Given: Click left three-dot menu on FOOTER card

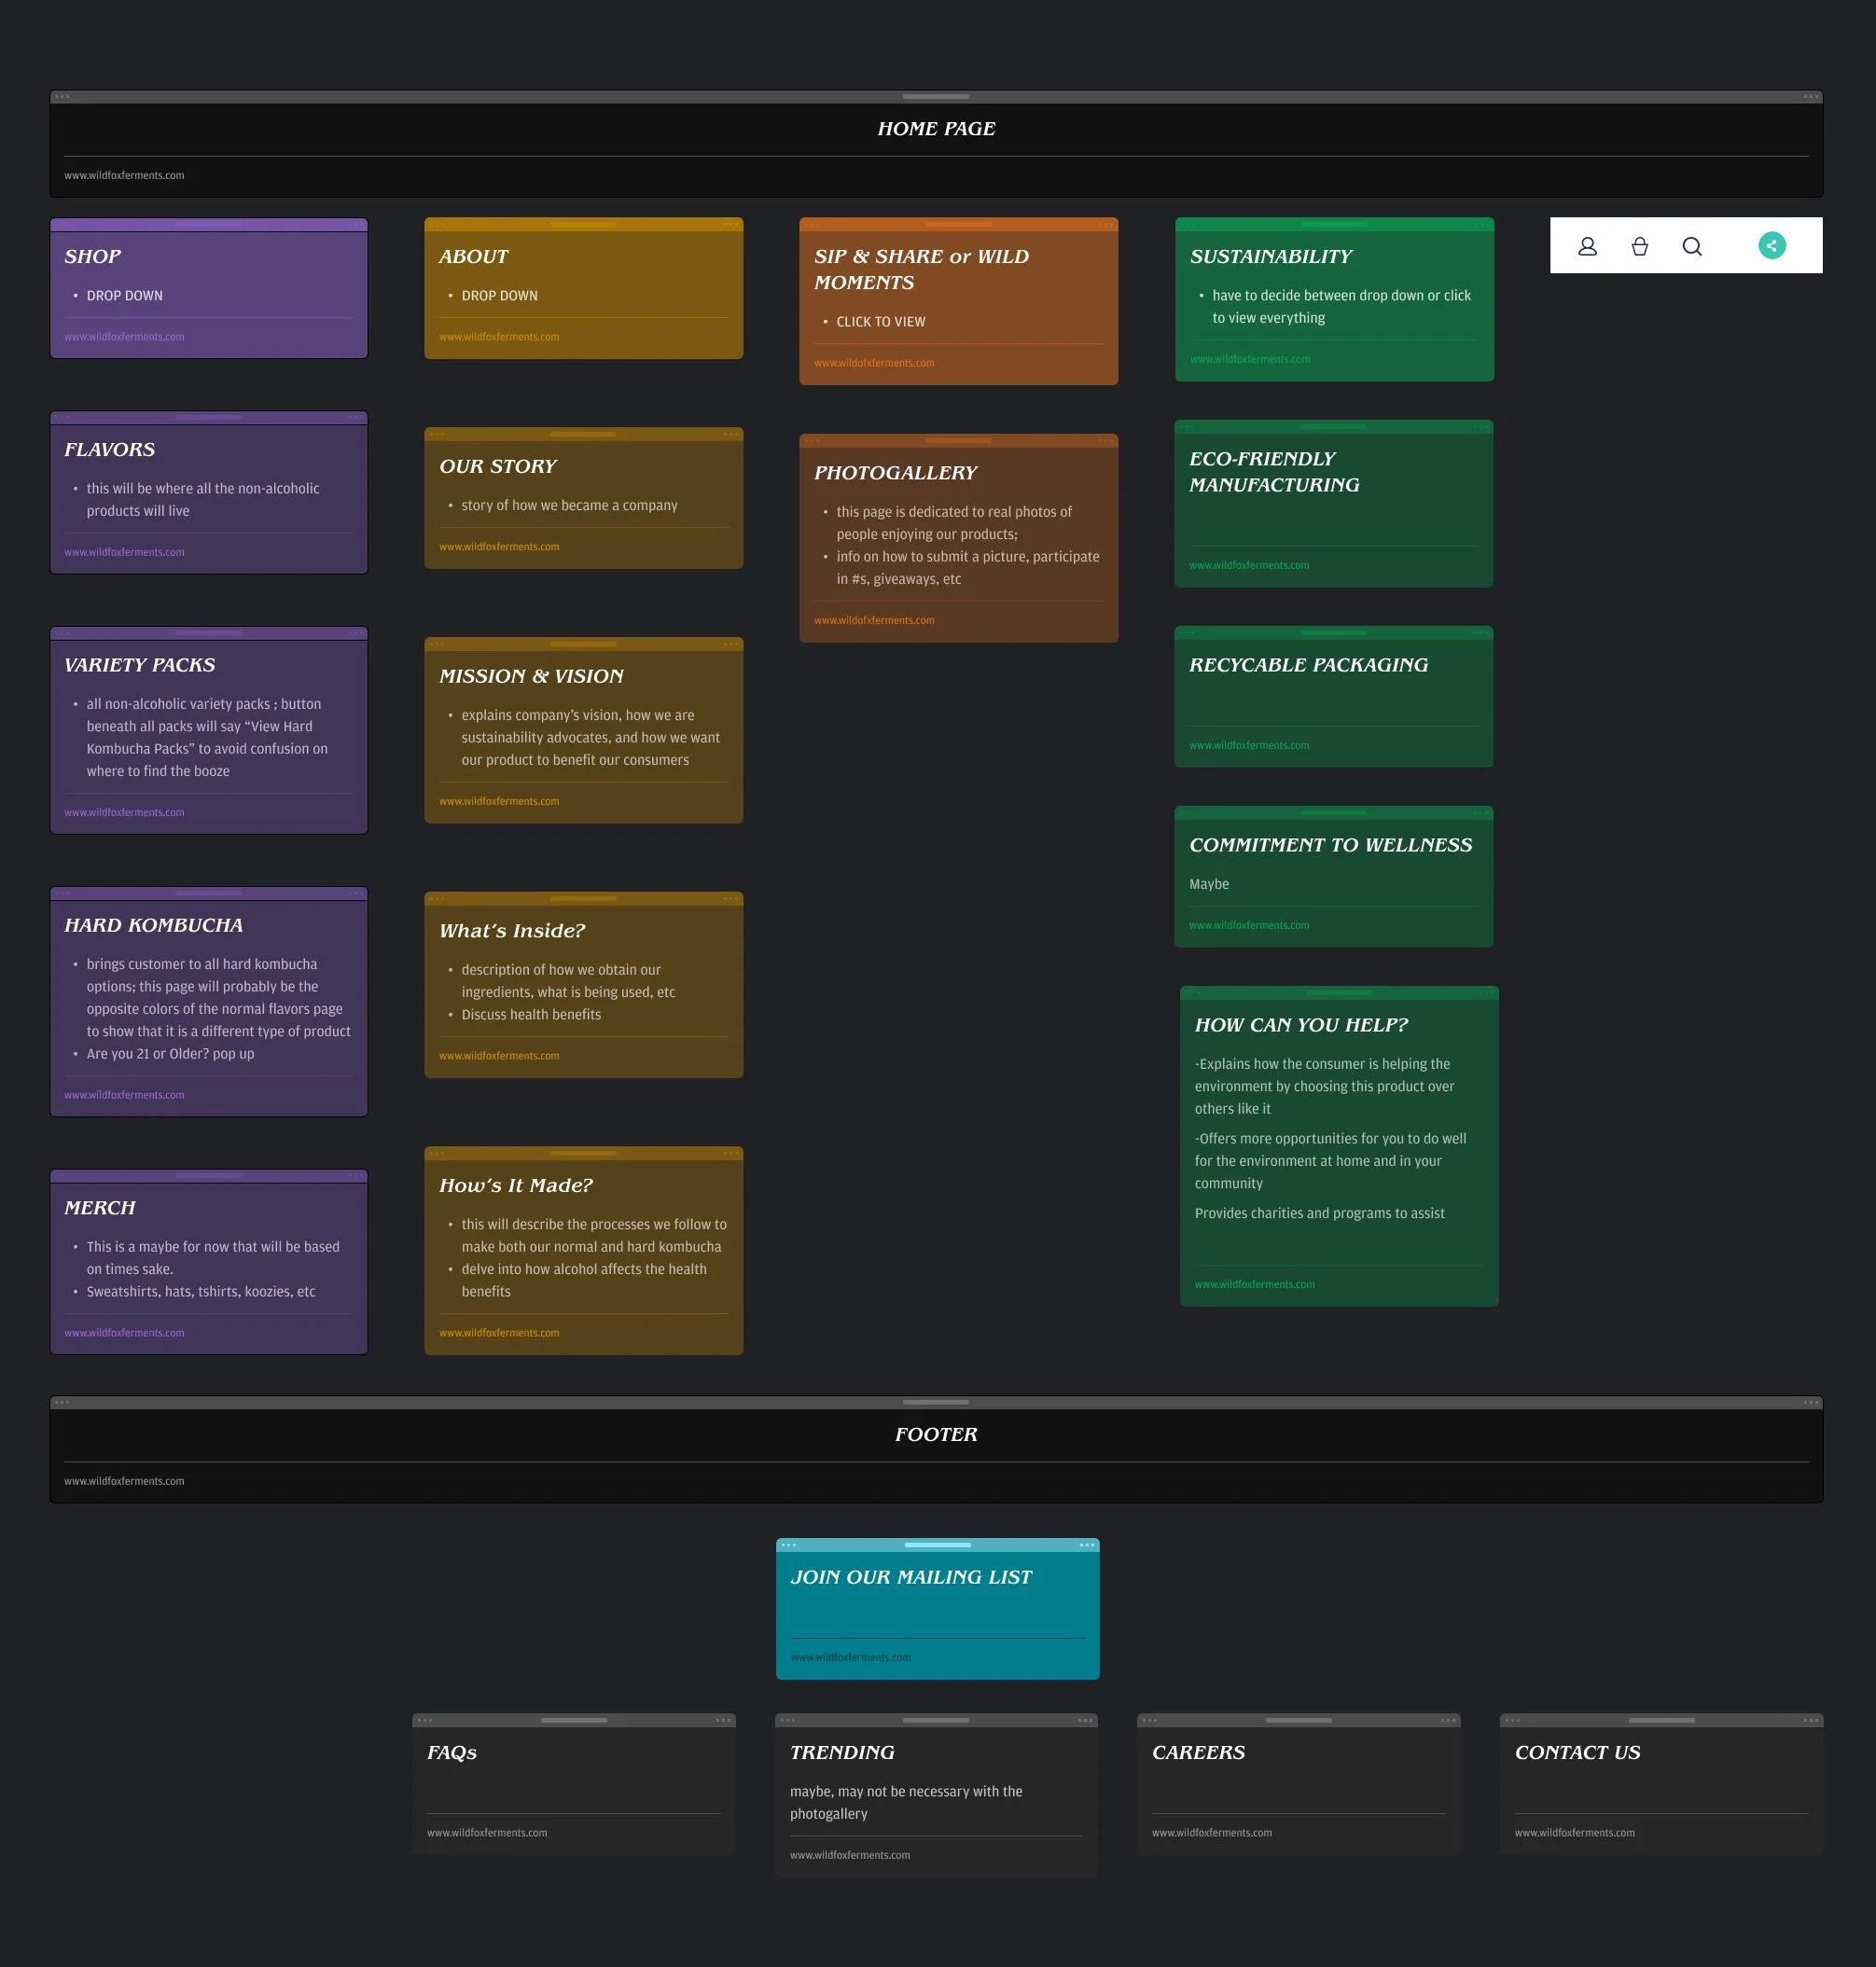Looking at the screenshot, I should (x=62, y=1402).
